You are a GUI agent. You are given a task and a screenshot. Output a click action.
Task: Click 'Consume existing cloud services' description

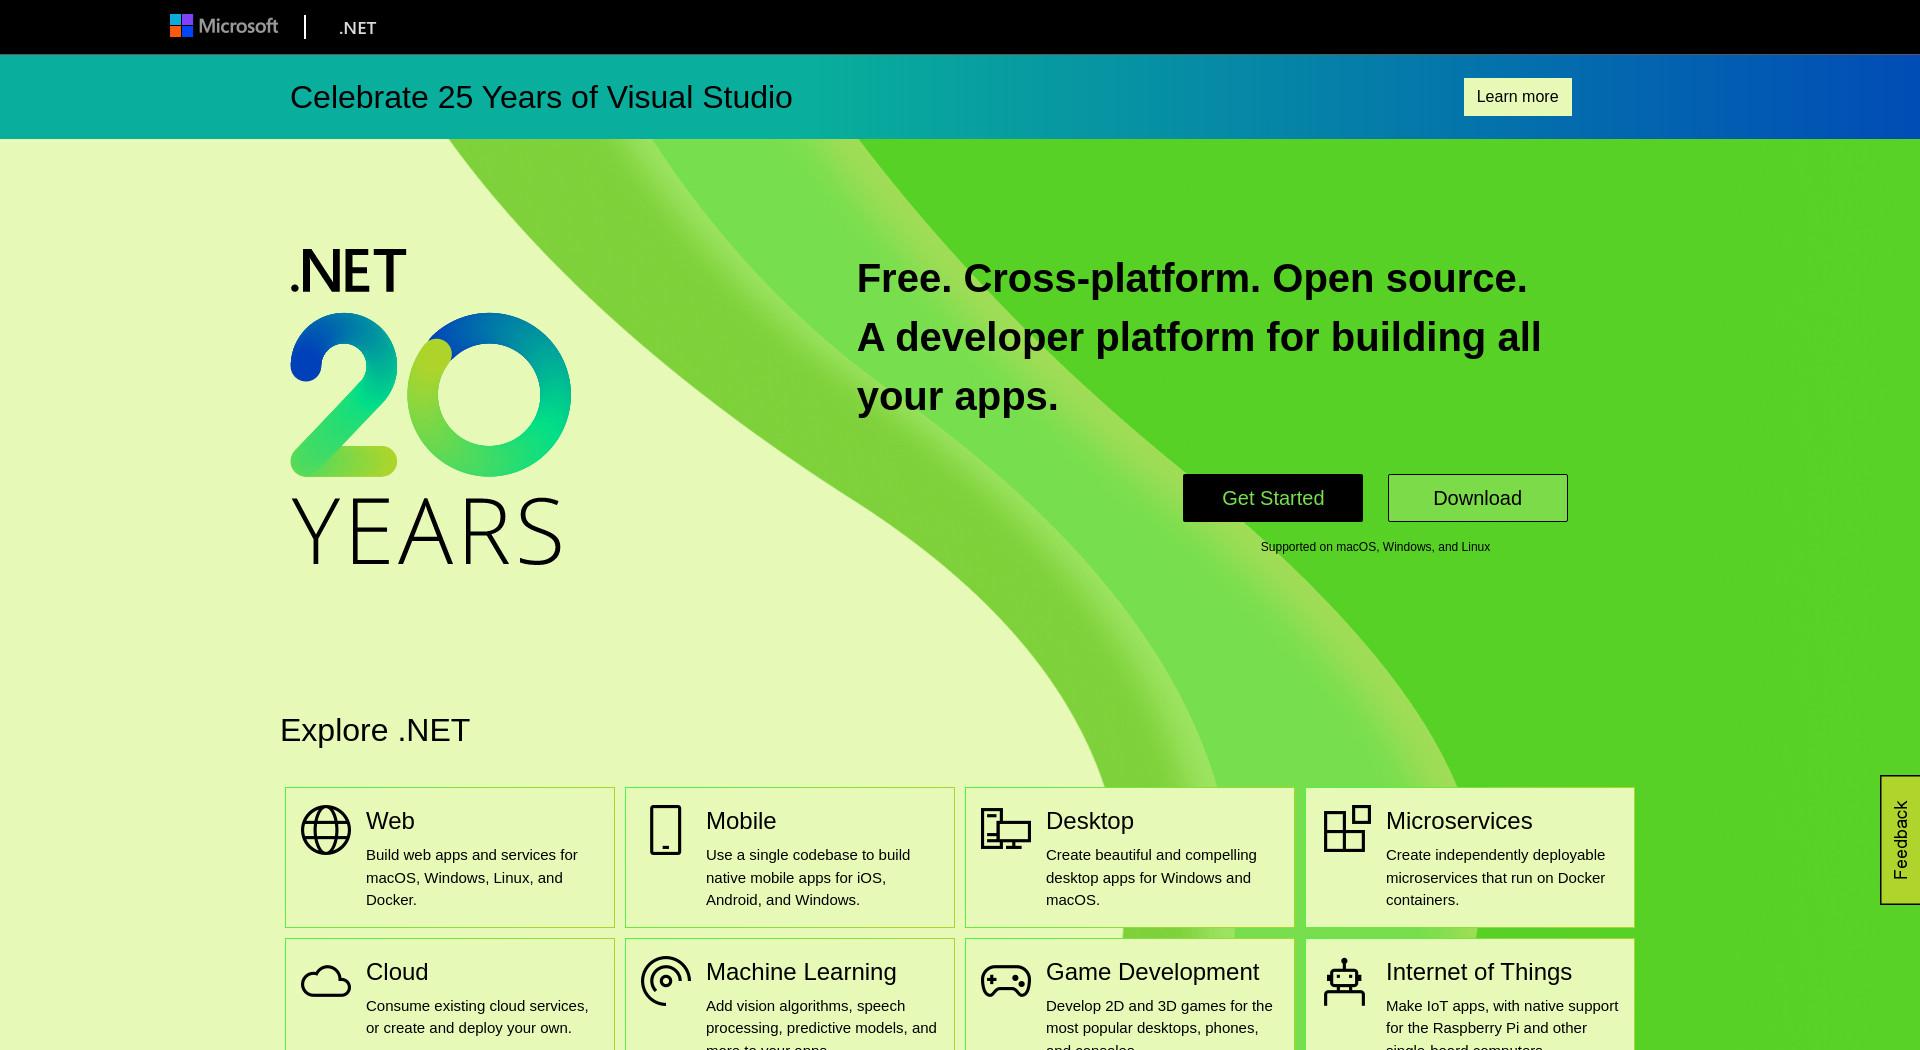477,1017
